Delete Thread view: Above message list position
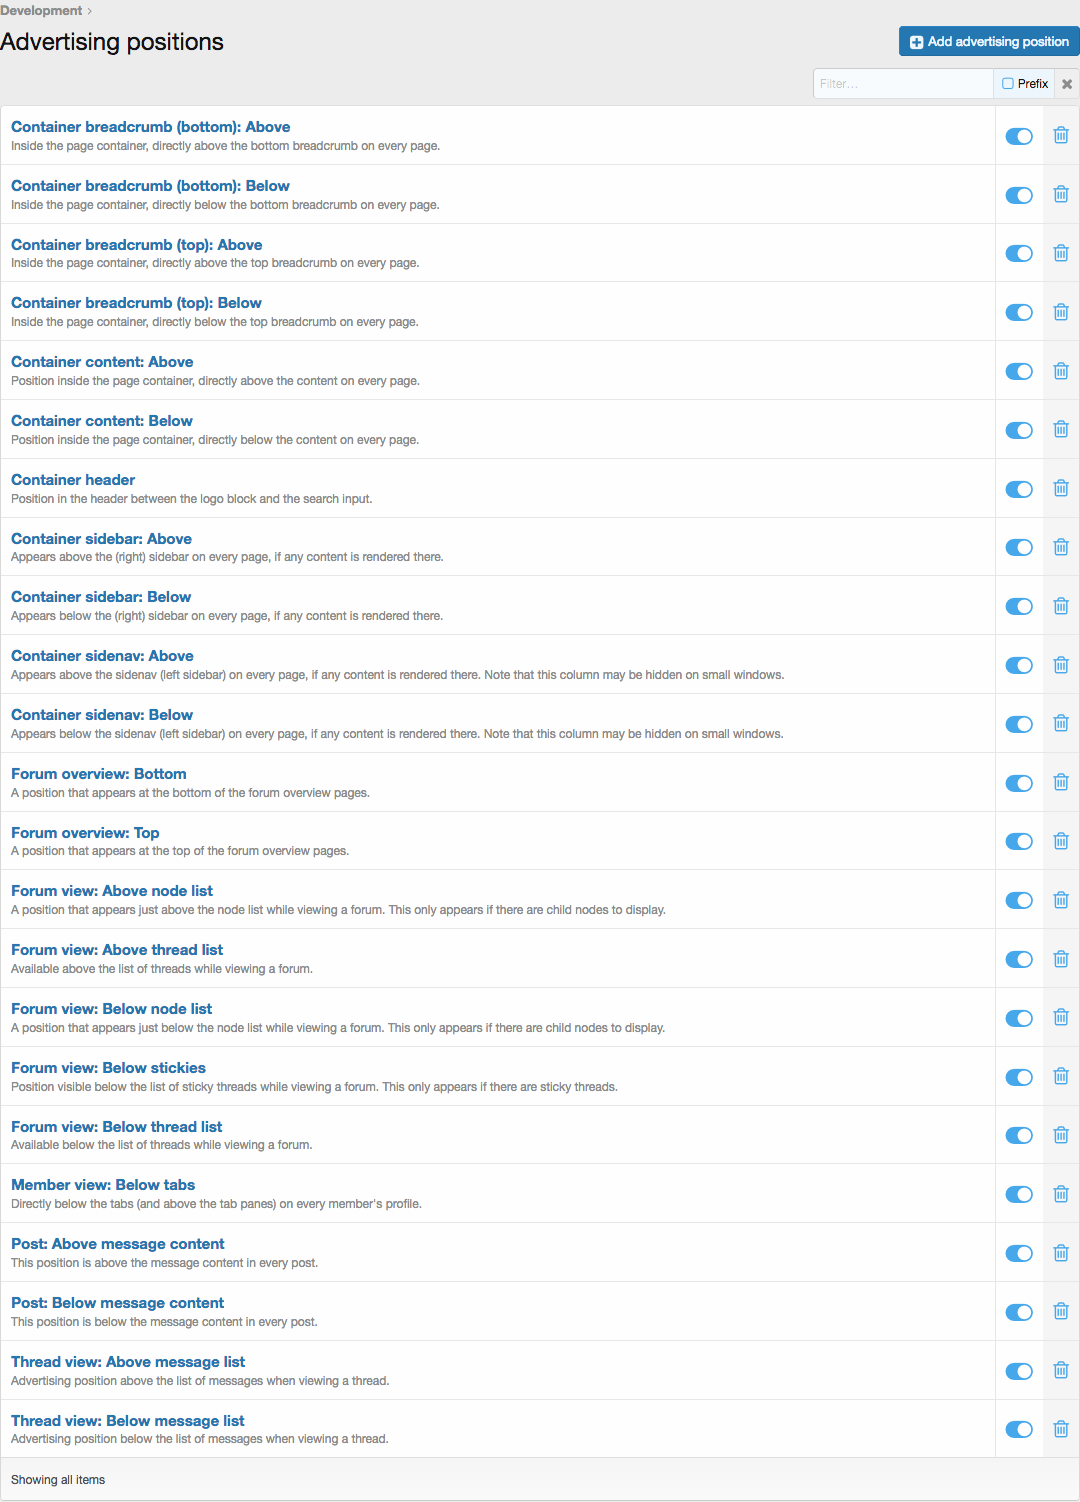The width and height of the screenshot is (1080, 1502). click(x=1061, y=1370)
